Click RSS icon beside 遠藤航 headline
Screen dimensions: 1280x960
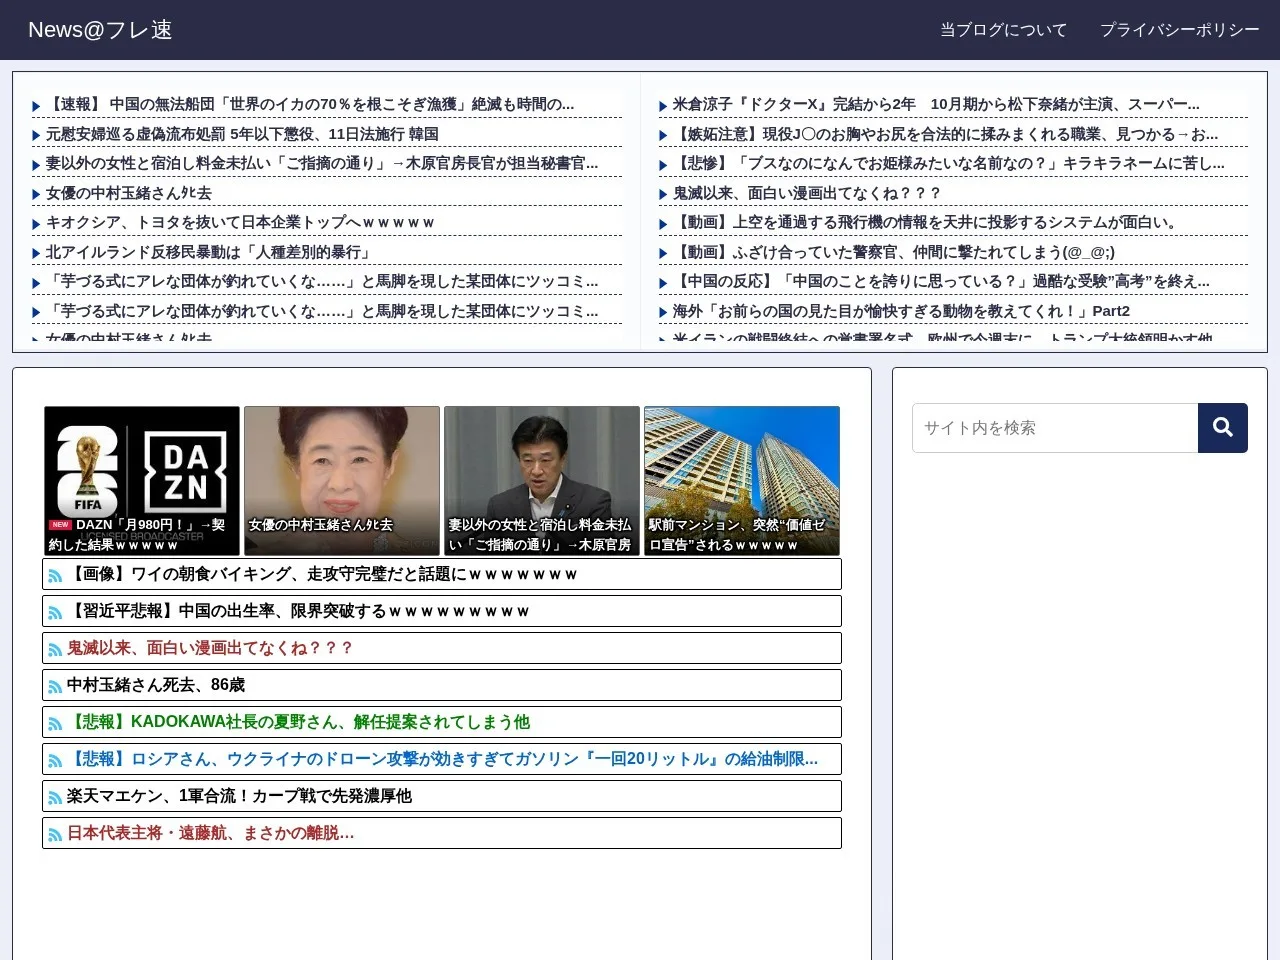[56, 835]
